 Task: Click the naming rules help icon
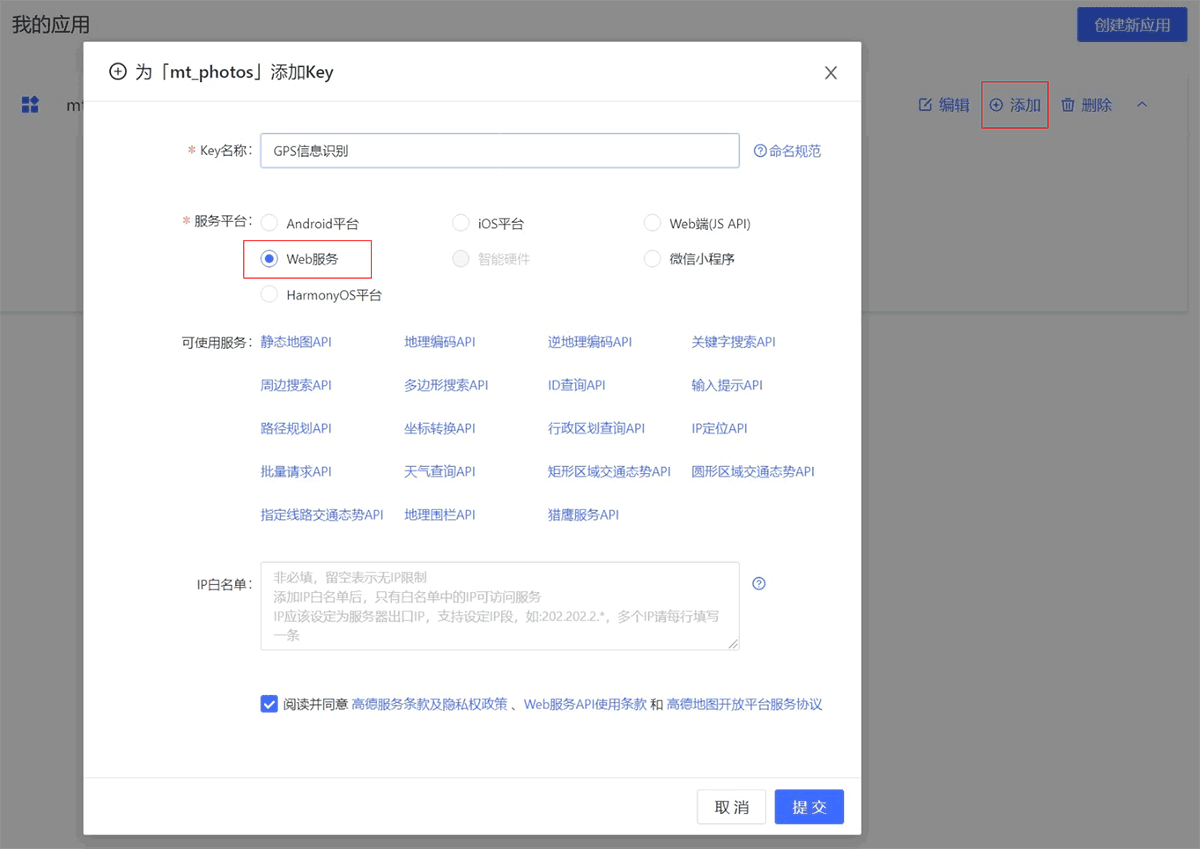pos(760,151)
